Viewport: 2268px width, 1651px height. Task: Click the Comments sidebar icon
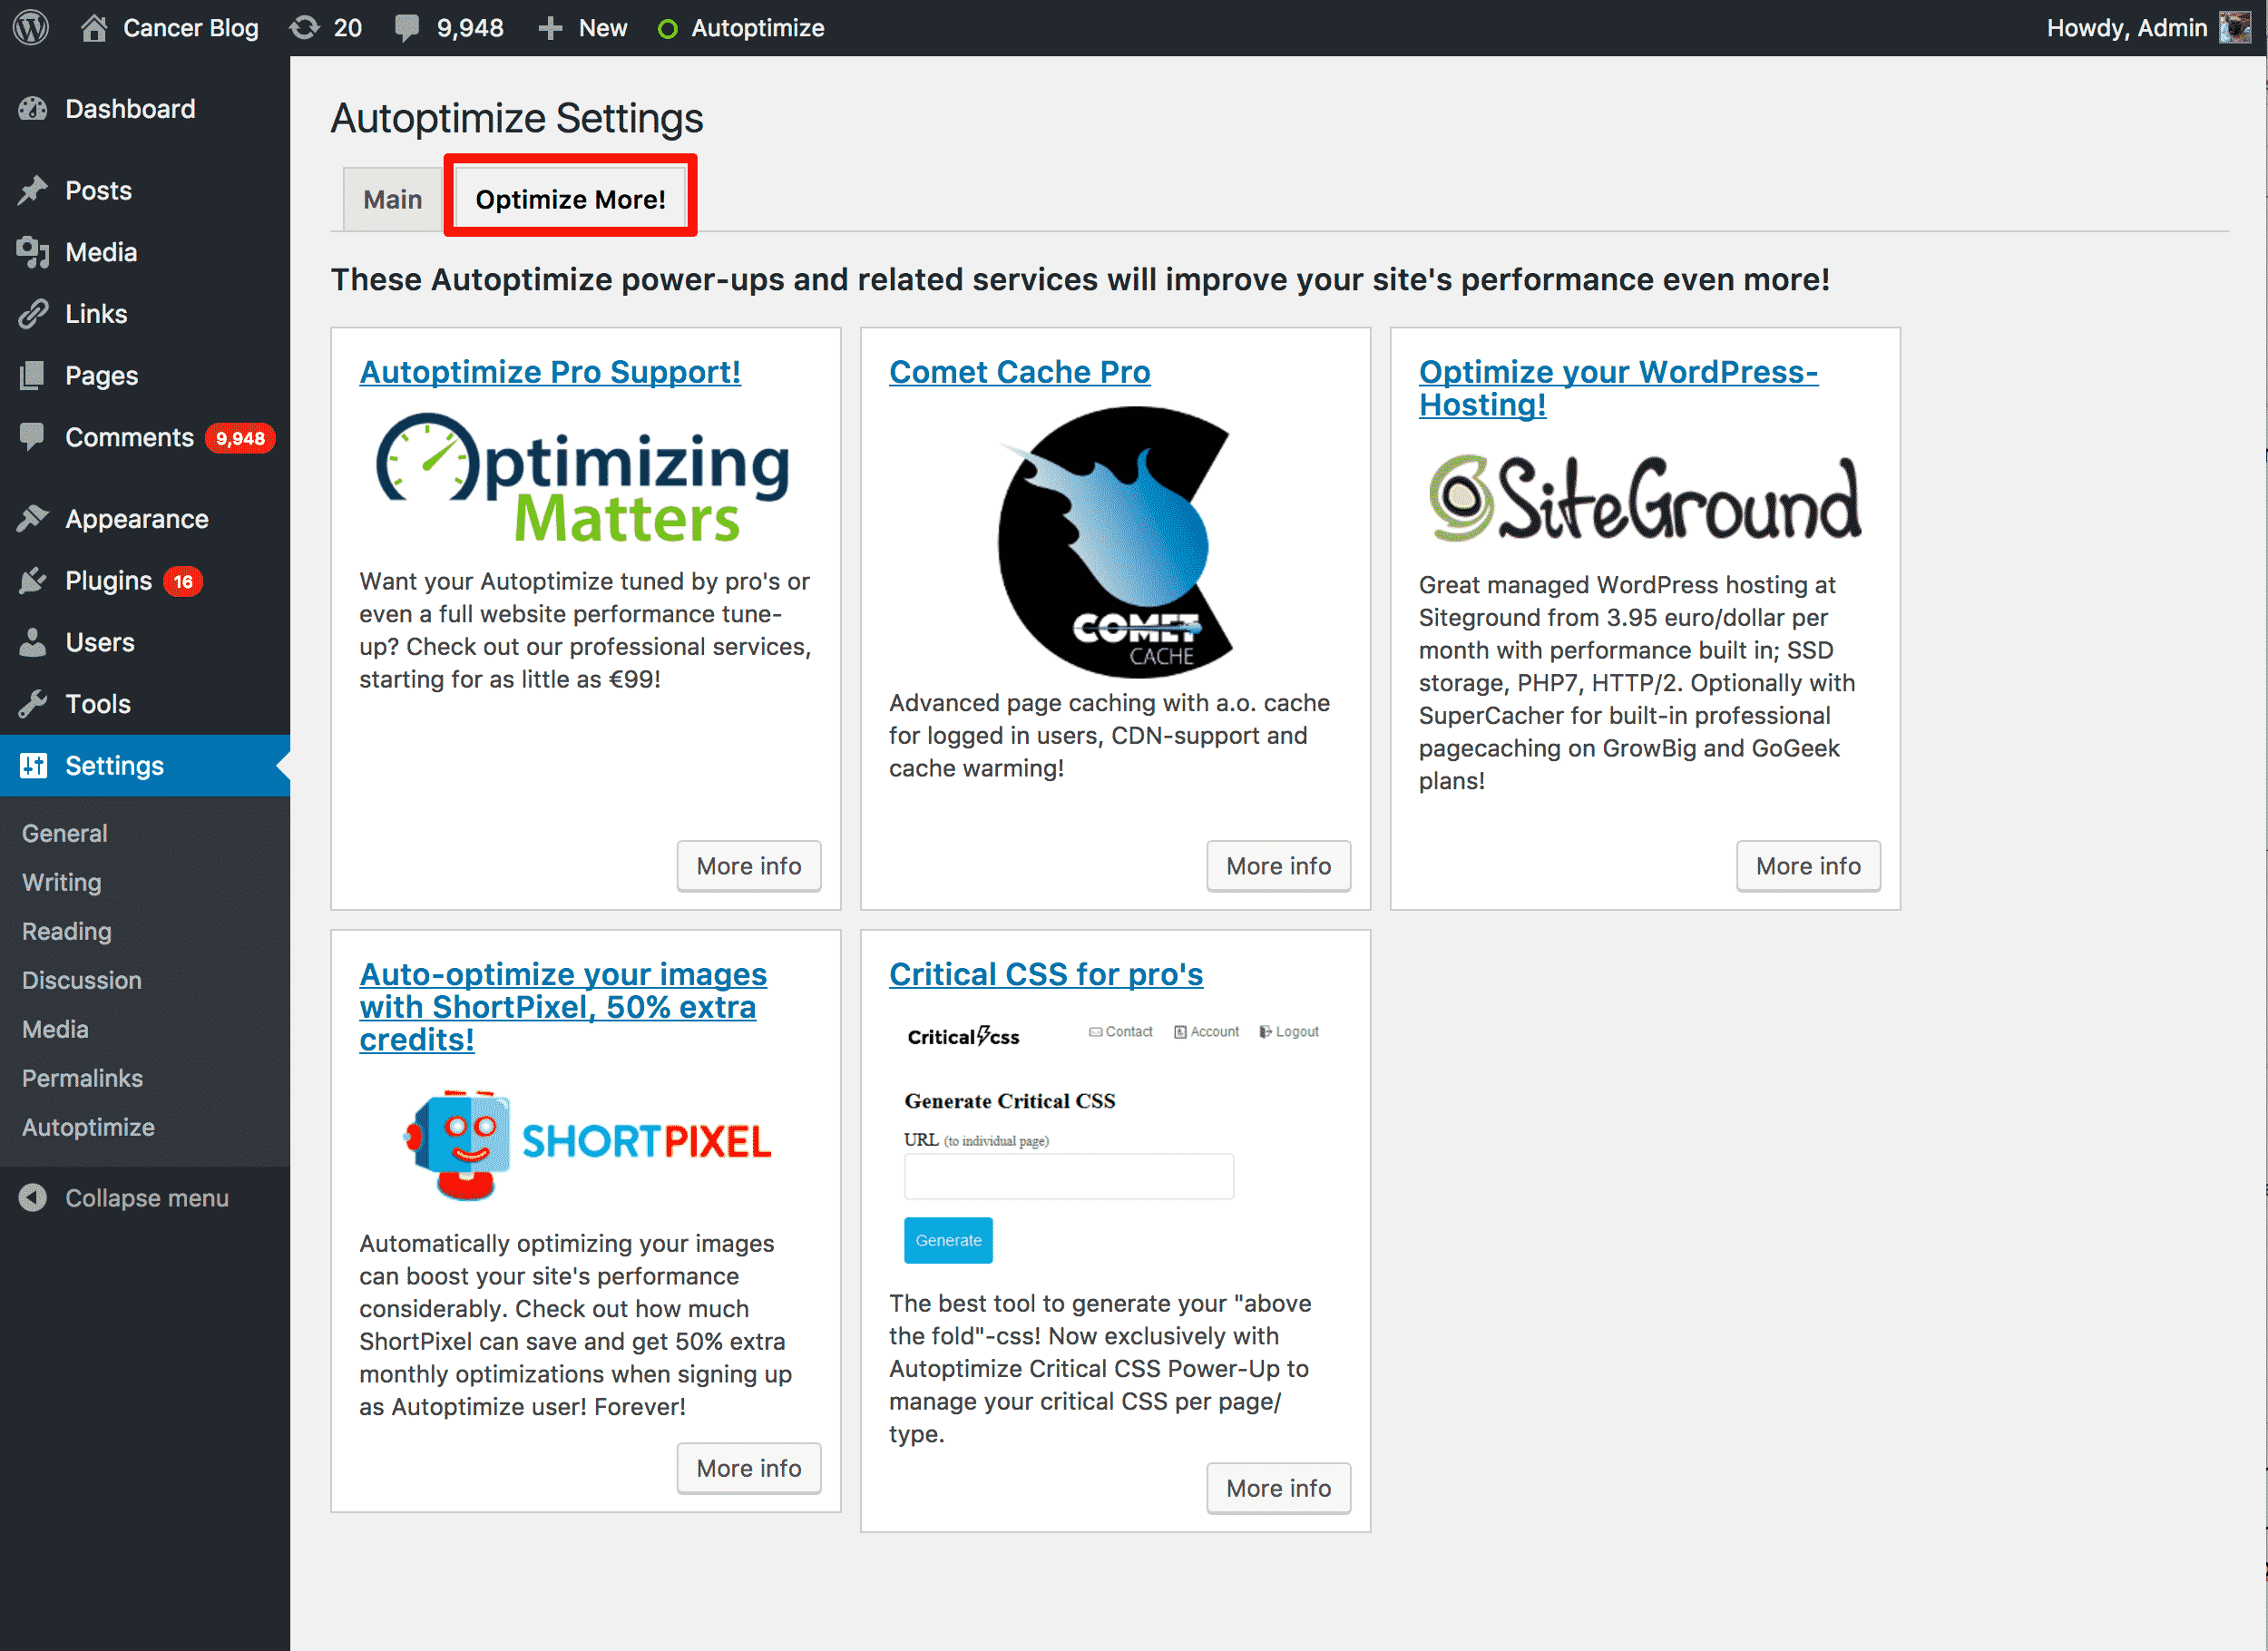coord(33,437)
